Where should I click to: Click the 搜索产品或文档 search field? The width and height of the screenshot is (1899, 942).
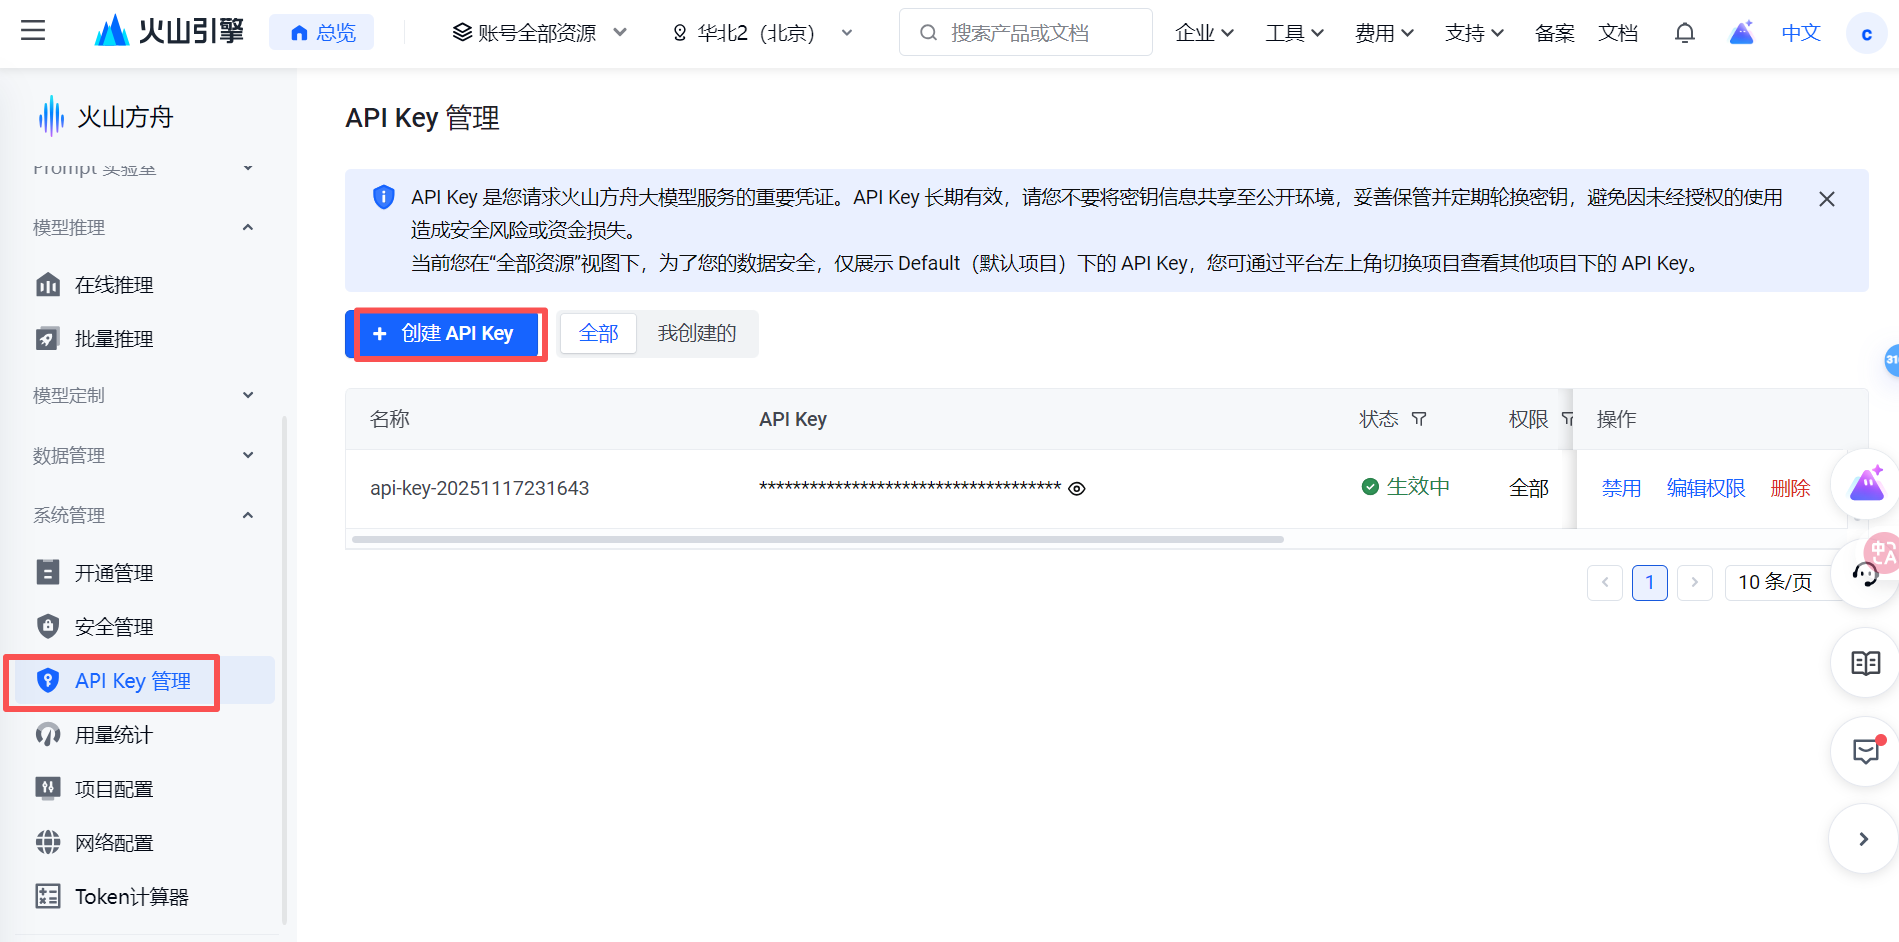pos(1026,33)
